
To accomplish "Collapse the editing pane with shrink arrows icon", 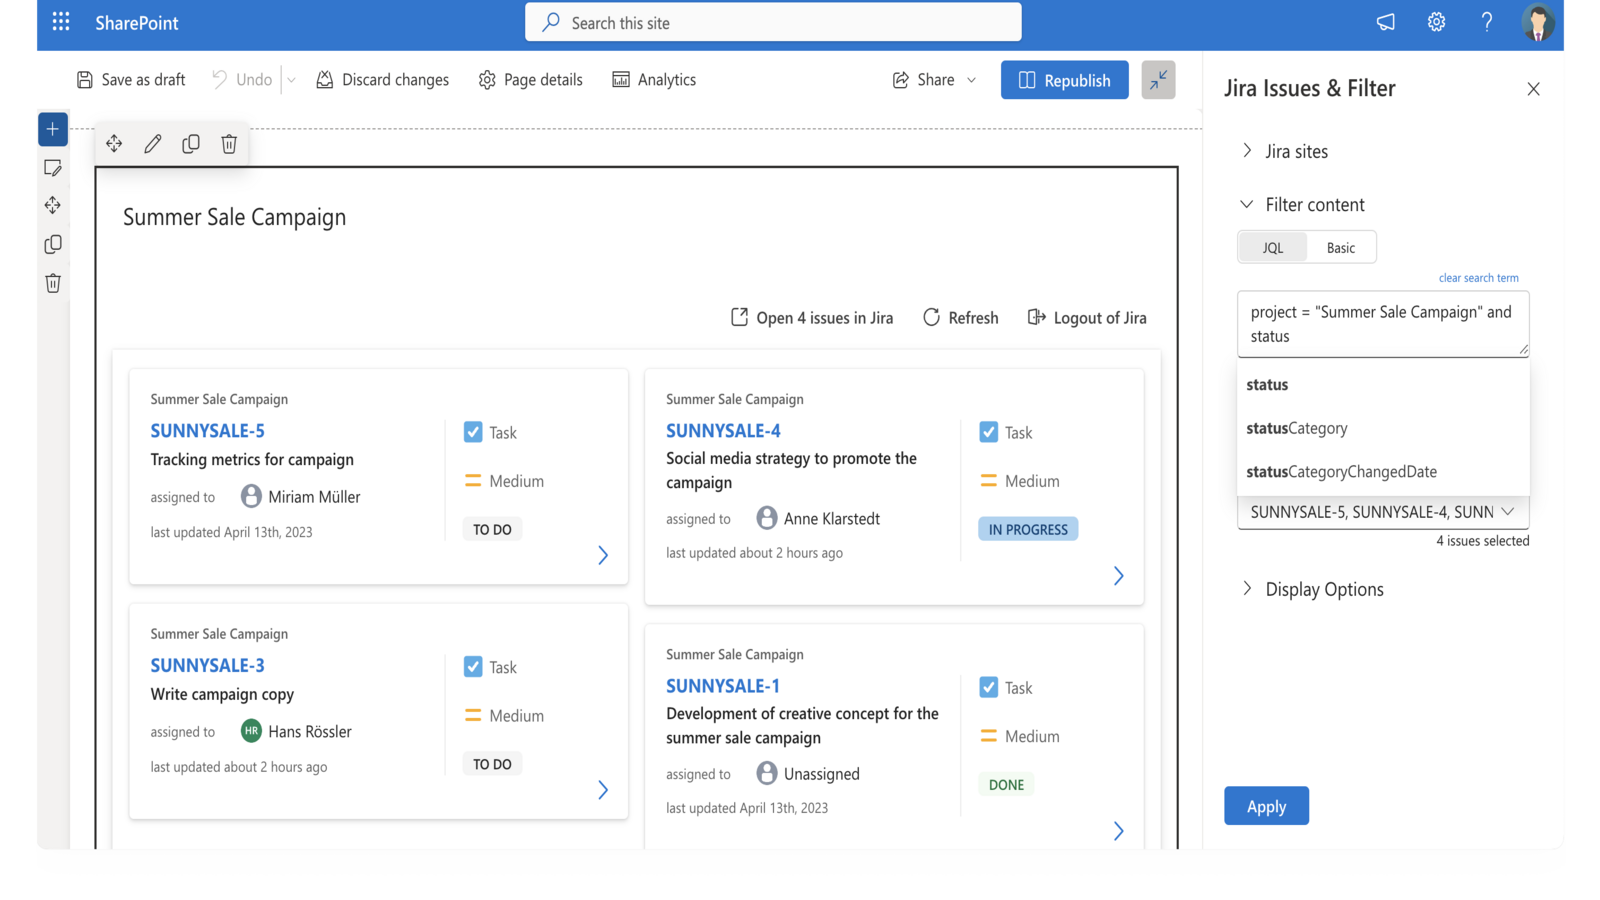I will pos(1158,80).
